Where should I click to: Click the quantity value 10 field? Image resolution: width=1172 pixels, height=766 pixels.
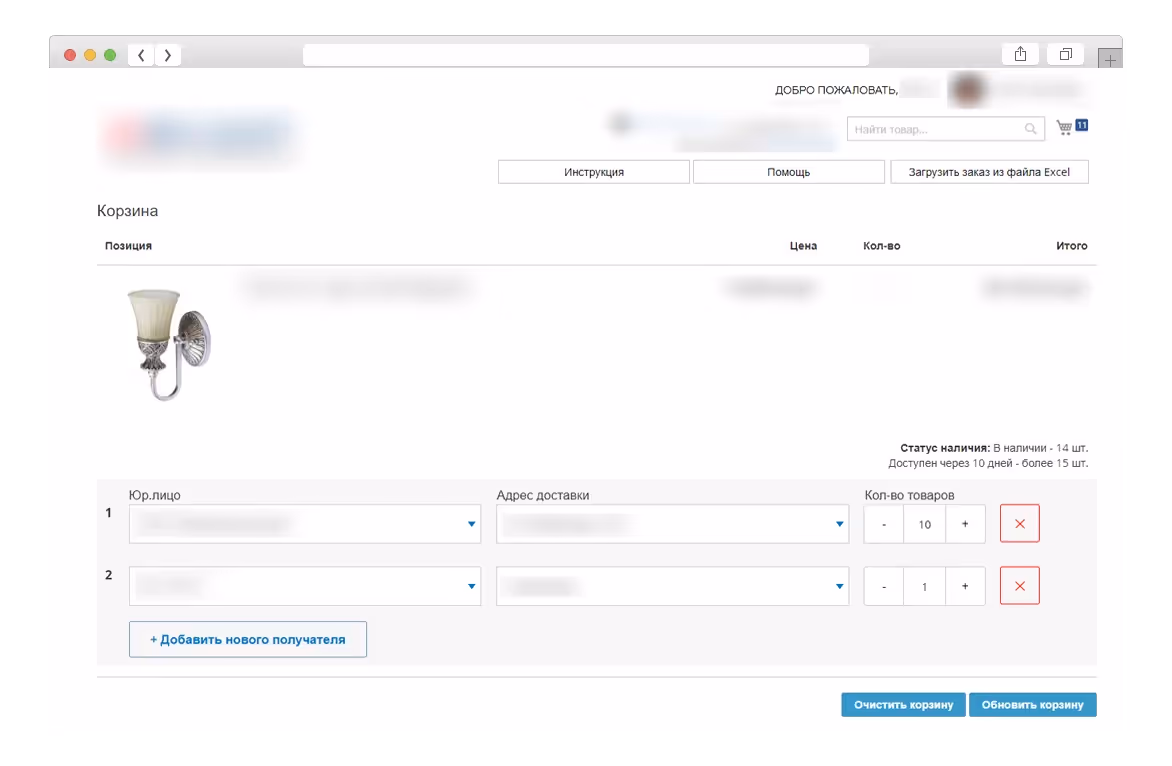coord(925,525)
